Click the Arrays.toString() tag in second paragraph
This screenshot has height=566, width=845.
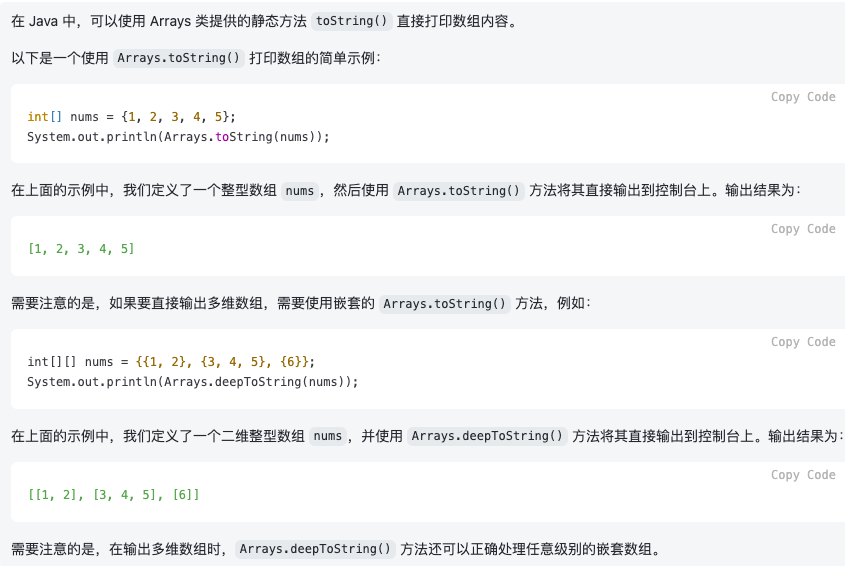coord(178,58)
